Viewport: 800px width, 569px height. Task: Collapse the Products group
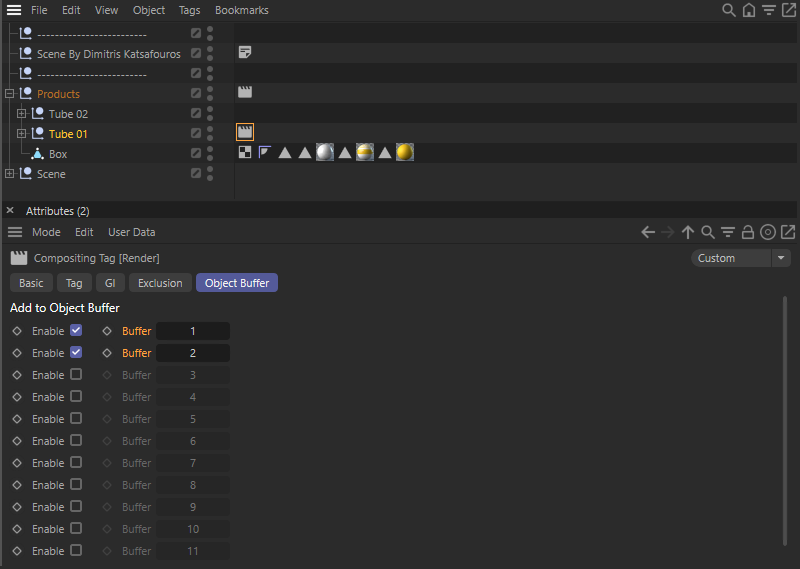coord(9,94)
